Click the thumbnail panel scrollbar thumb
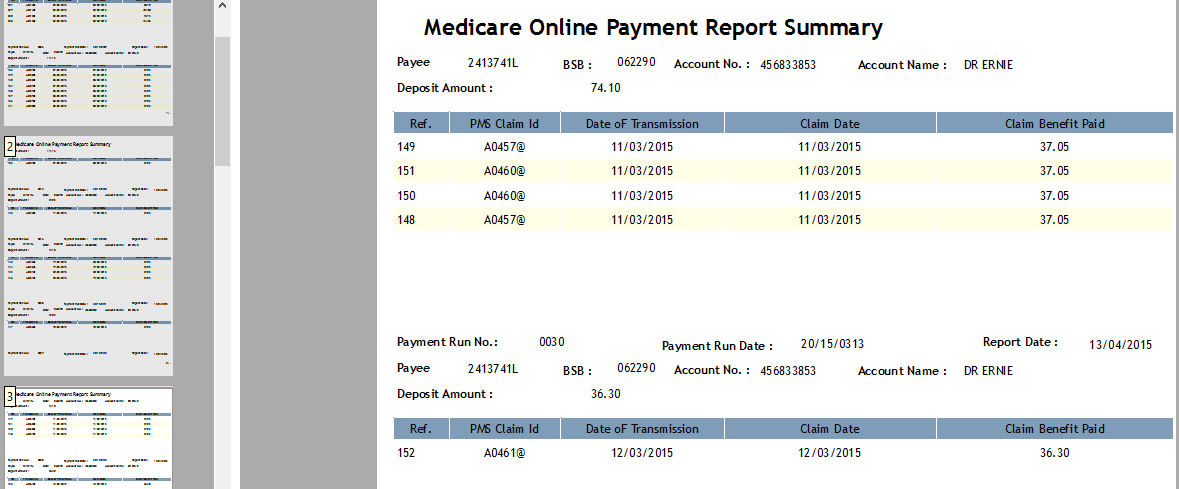The height and width of the screenshot is (489, 1179). 222,101
